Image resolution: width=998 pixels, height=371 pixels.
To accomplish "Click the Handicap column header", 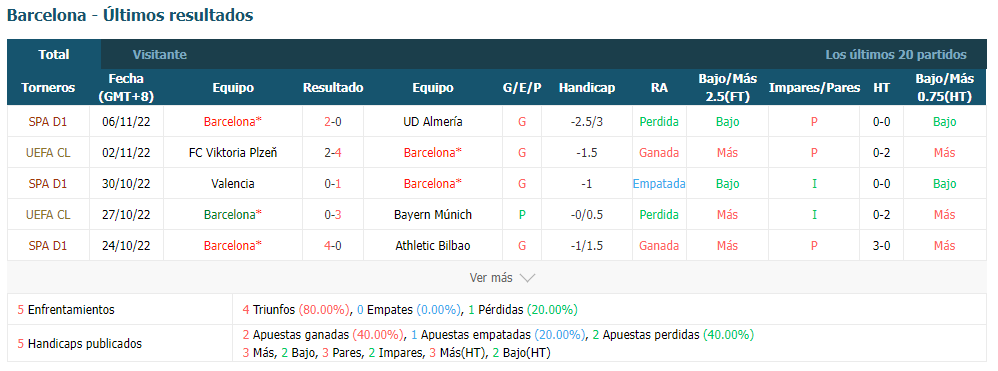I will [x=587, y=88].
